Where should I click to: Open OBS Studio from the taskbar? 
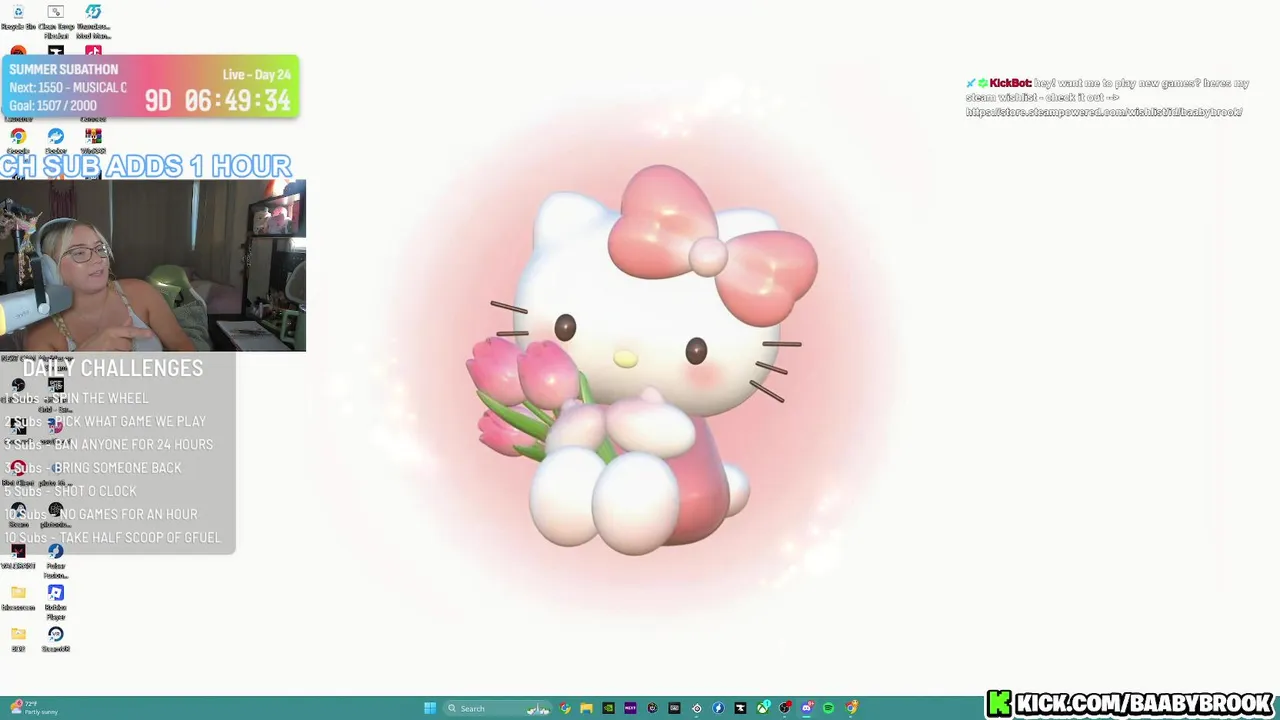point(785,708)
